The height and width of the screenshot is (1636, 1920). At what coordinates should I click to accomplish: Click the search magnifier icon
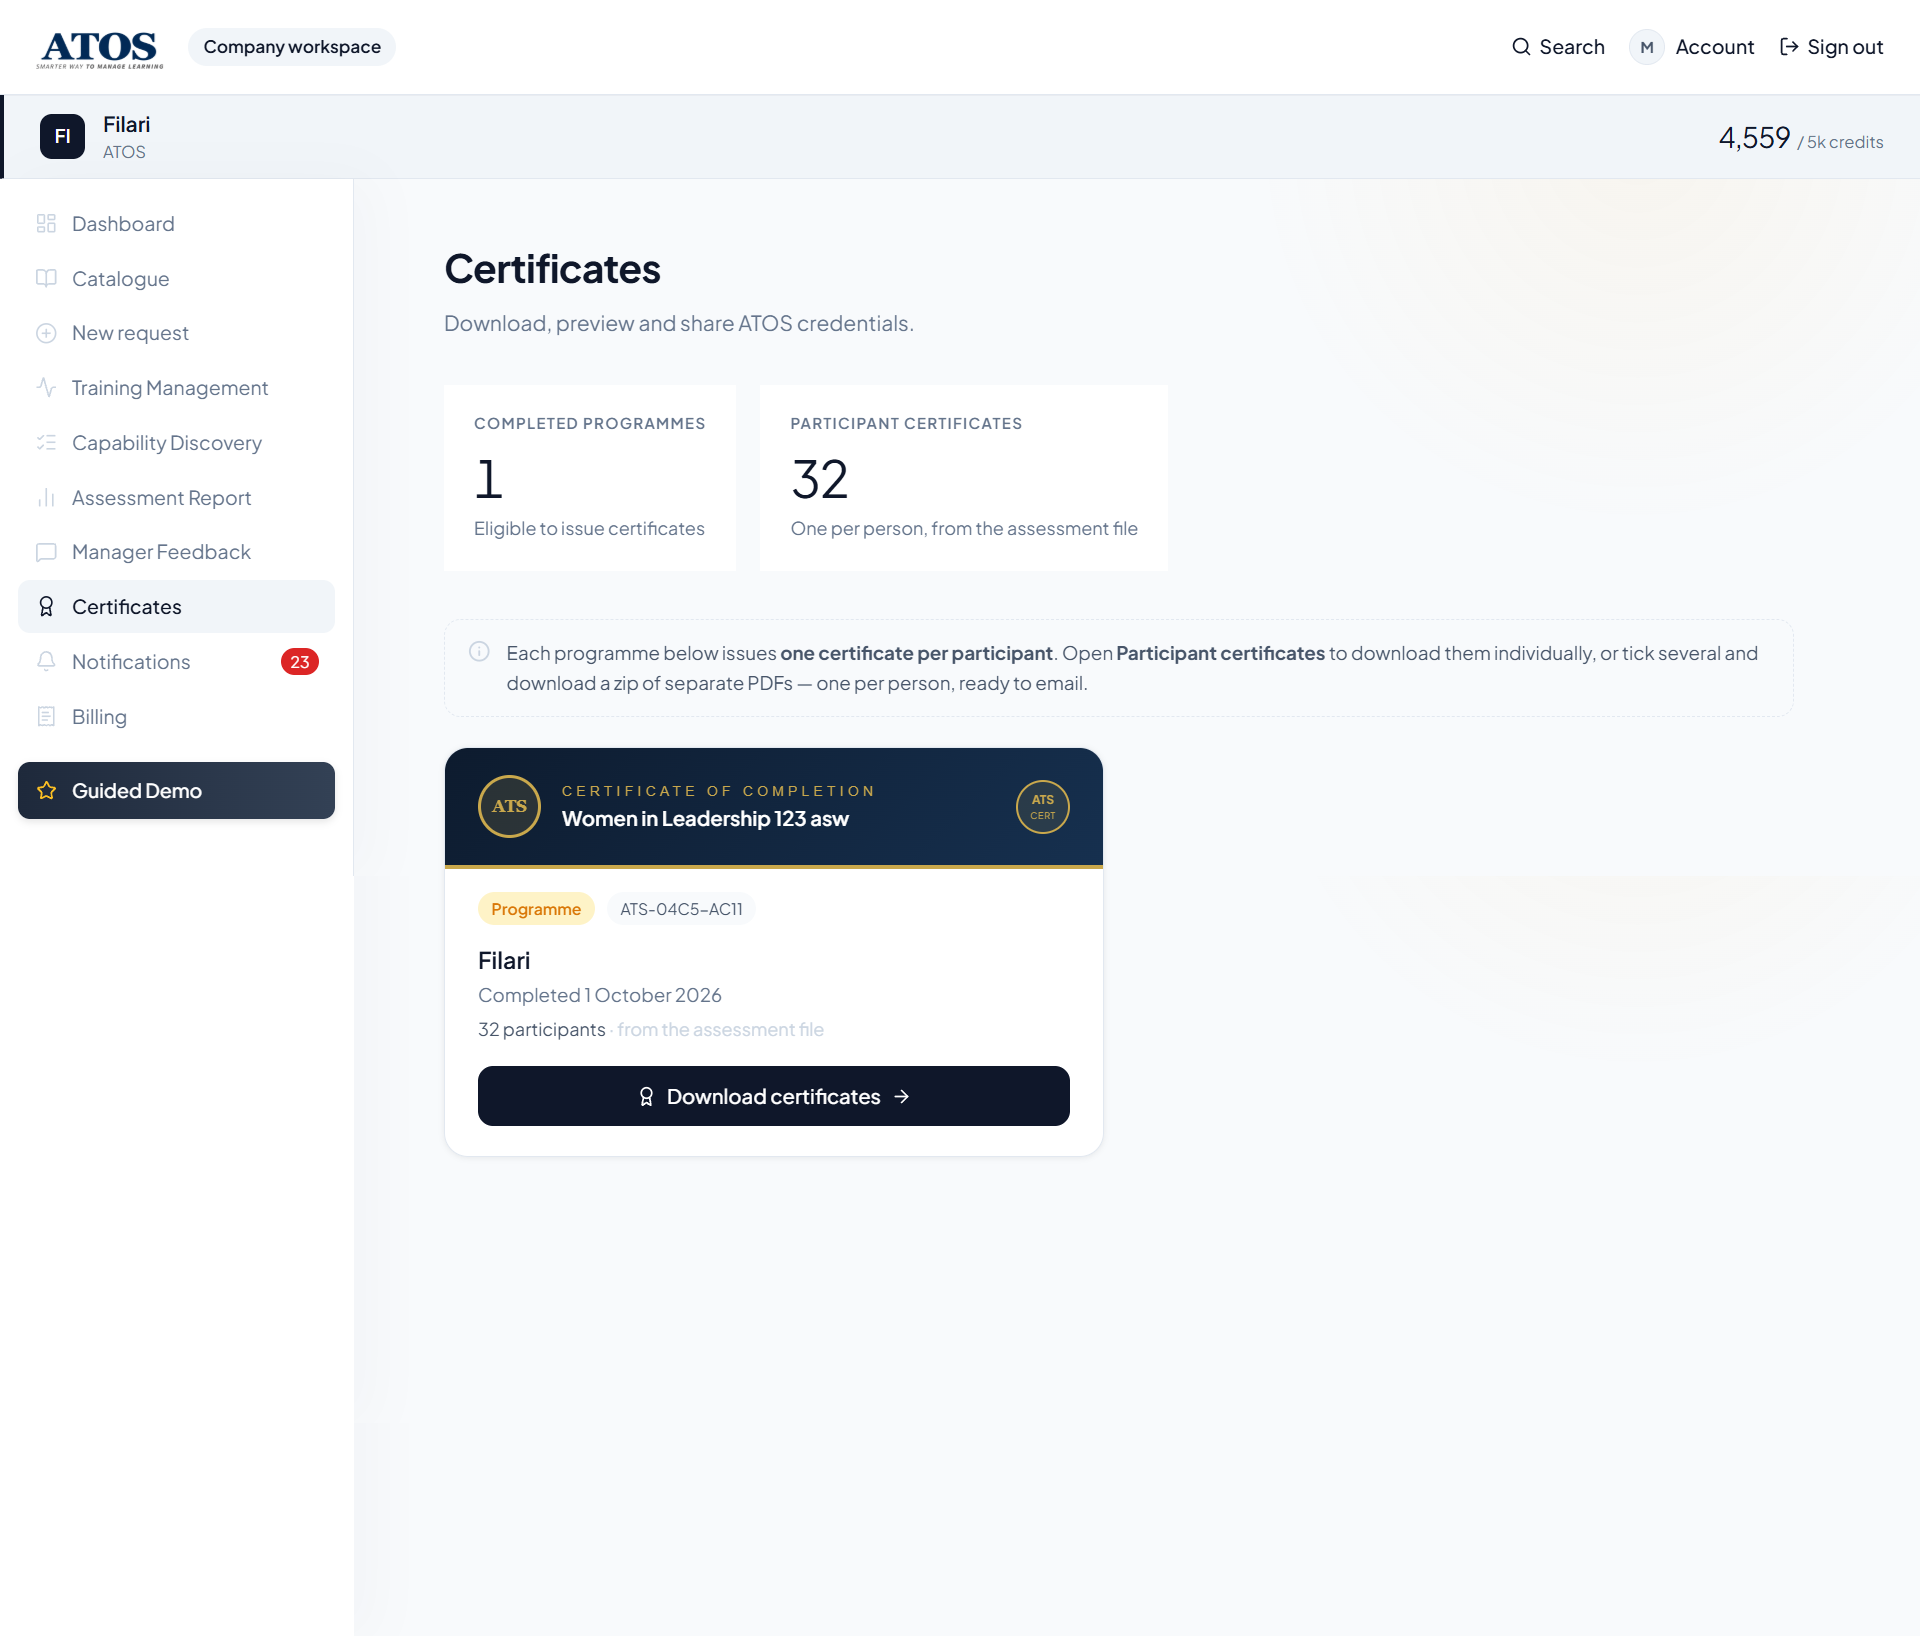pos(1521,47)
